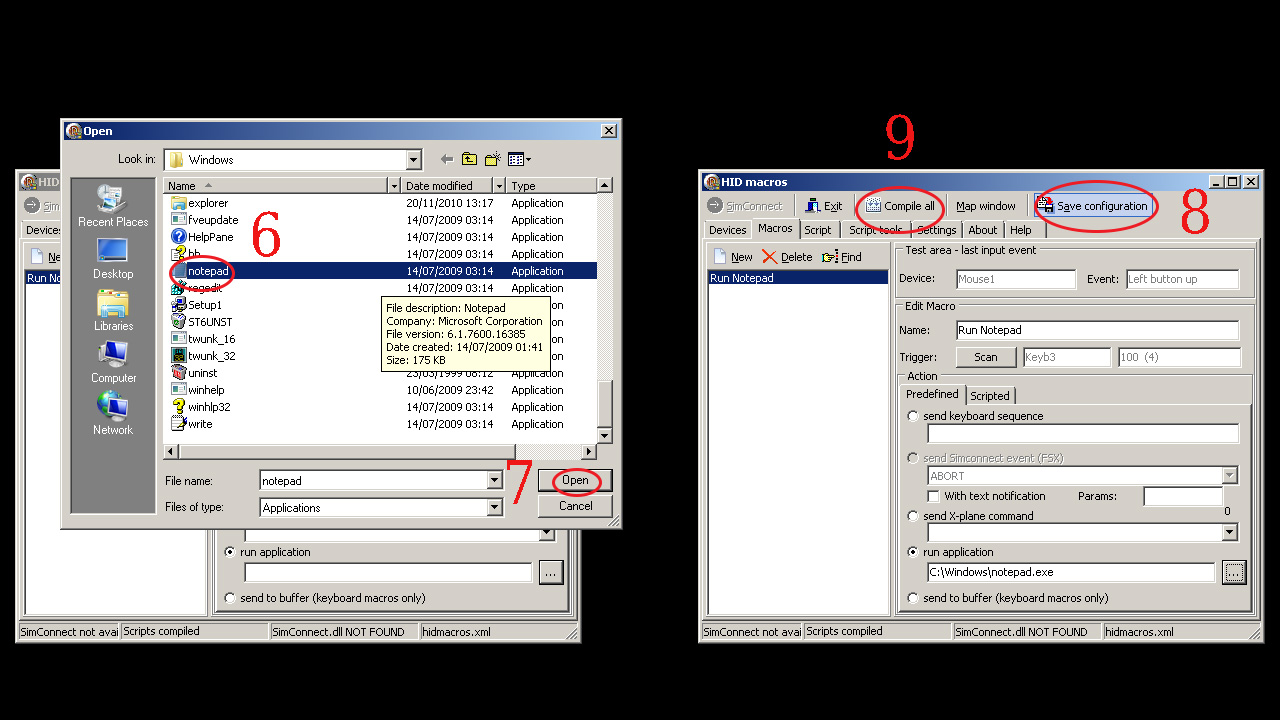The height and width of the screenshot is (720, 1280).
Task: Expand the File name dropdown arrow
Action: click(494, 481)
